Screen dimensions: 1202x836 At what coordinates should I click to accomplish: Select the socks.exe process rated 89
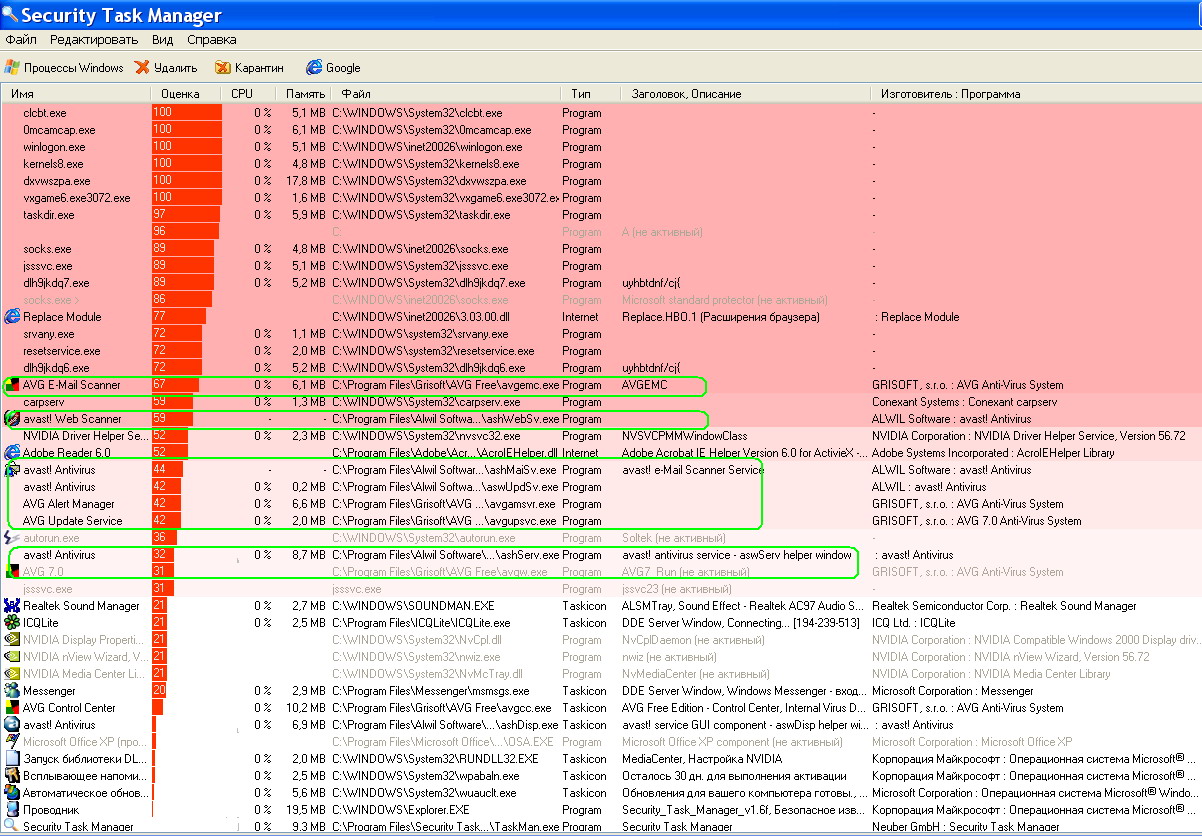(x=601, y=249)
